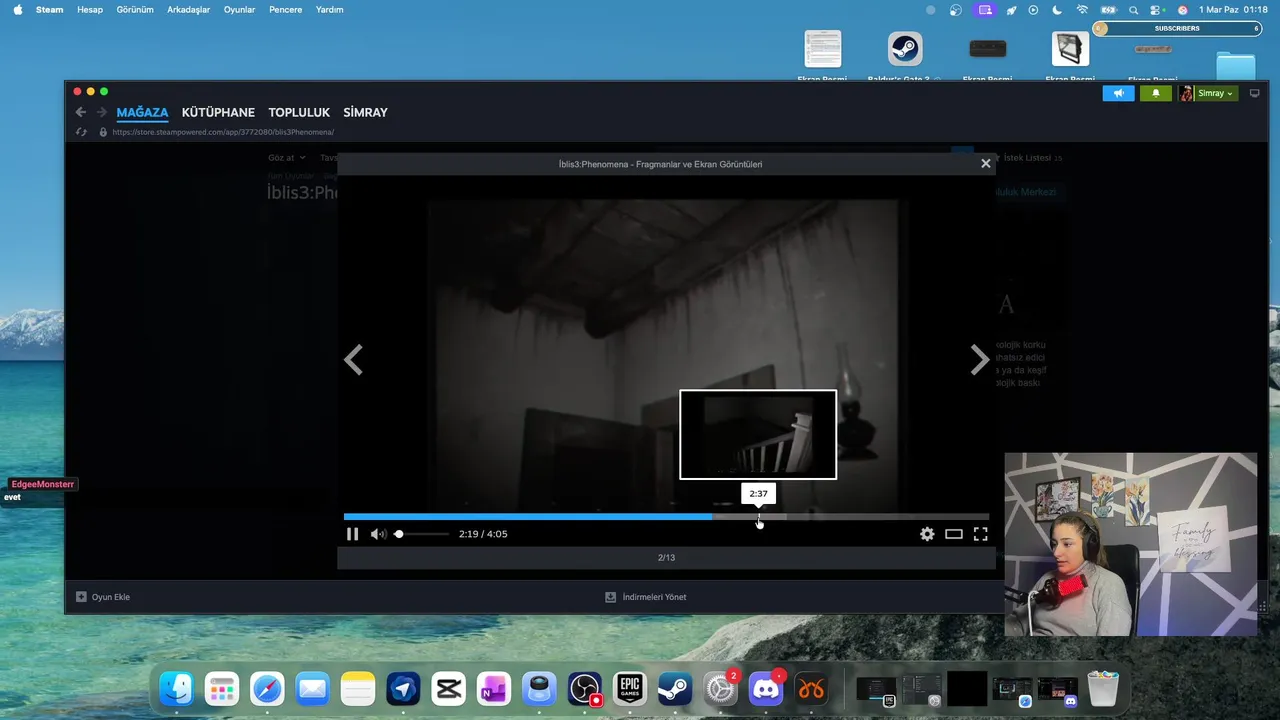Open Control Center in menu bar
Image resolution: width=1280 pixels, height=720 pixels.
pyautogui.click(x=1157, y=10)
